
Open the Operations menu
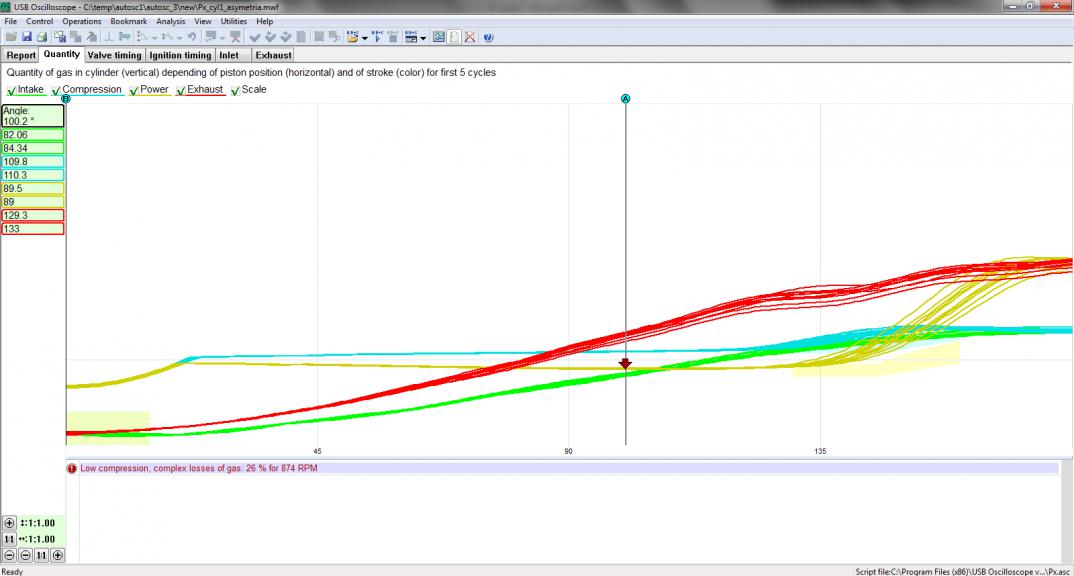coord(82,21)
